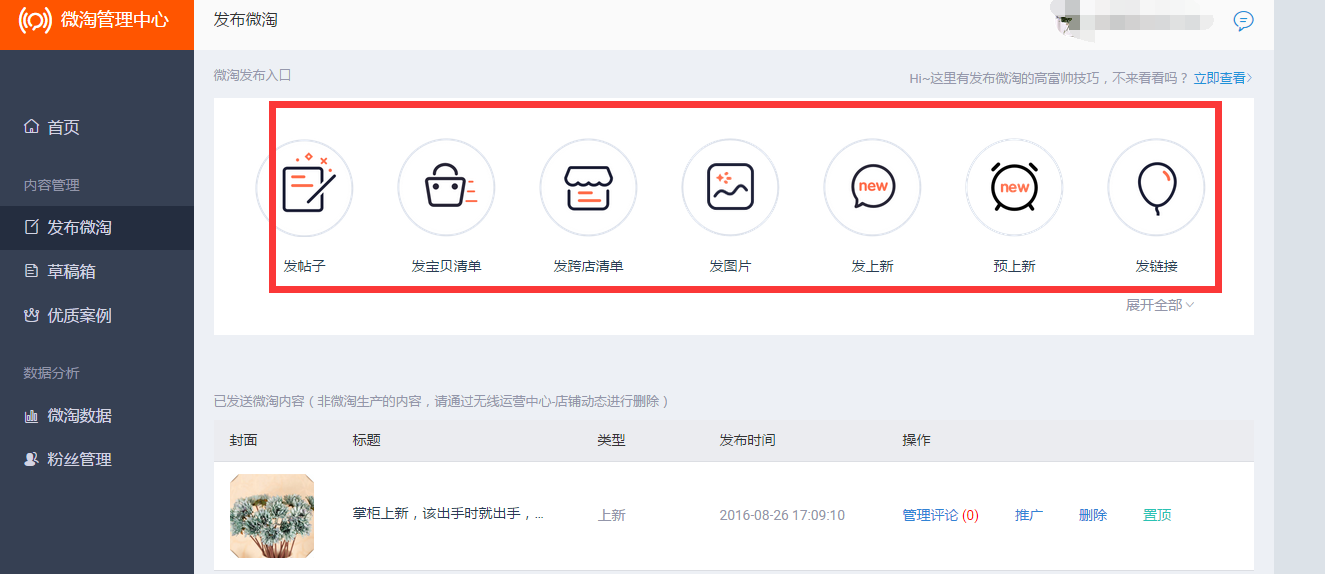
Task: Click the 发链接 balloon icon
Action: point(1156,188)
